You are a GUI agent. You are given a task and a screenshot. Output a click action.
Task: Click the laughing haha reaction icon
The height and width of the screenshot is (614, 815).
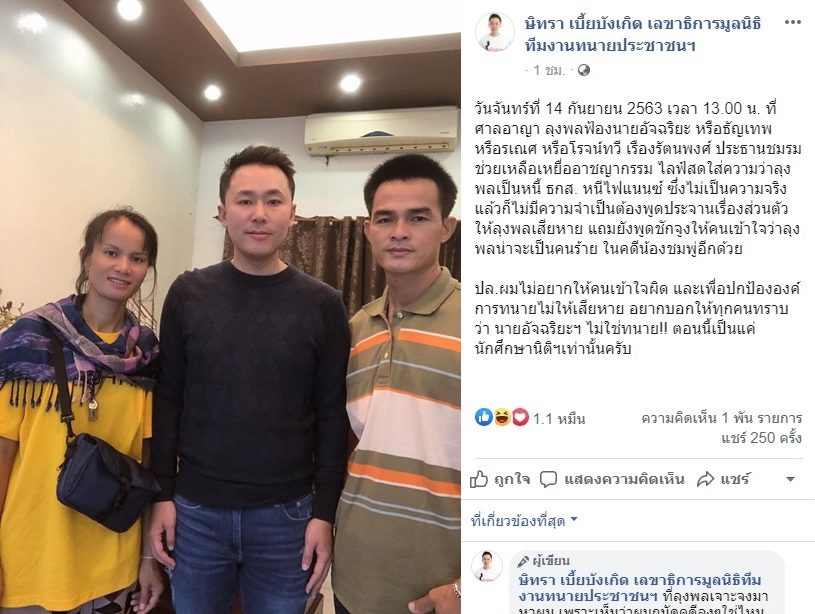502,417
